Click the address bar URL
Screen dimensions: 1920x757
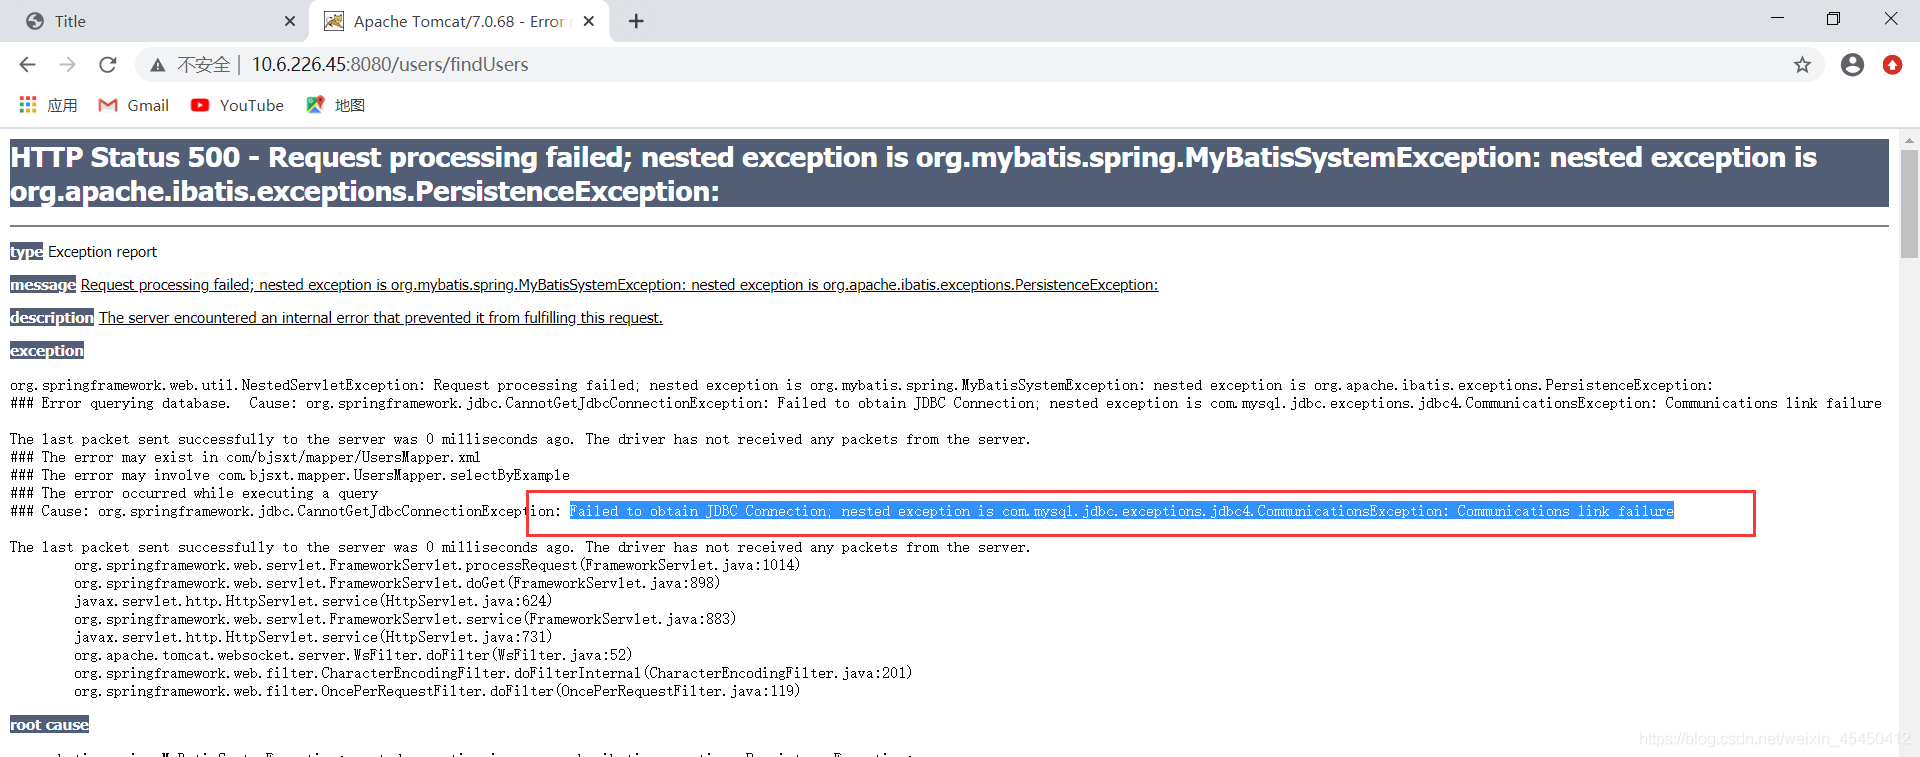coord(390,64)
